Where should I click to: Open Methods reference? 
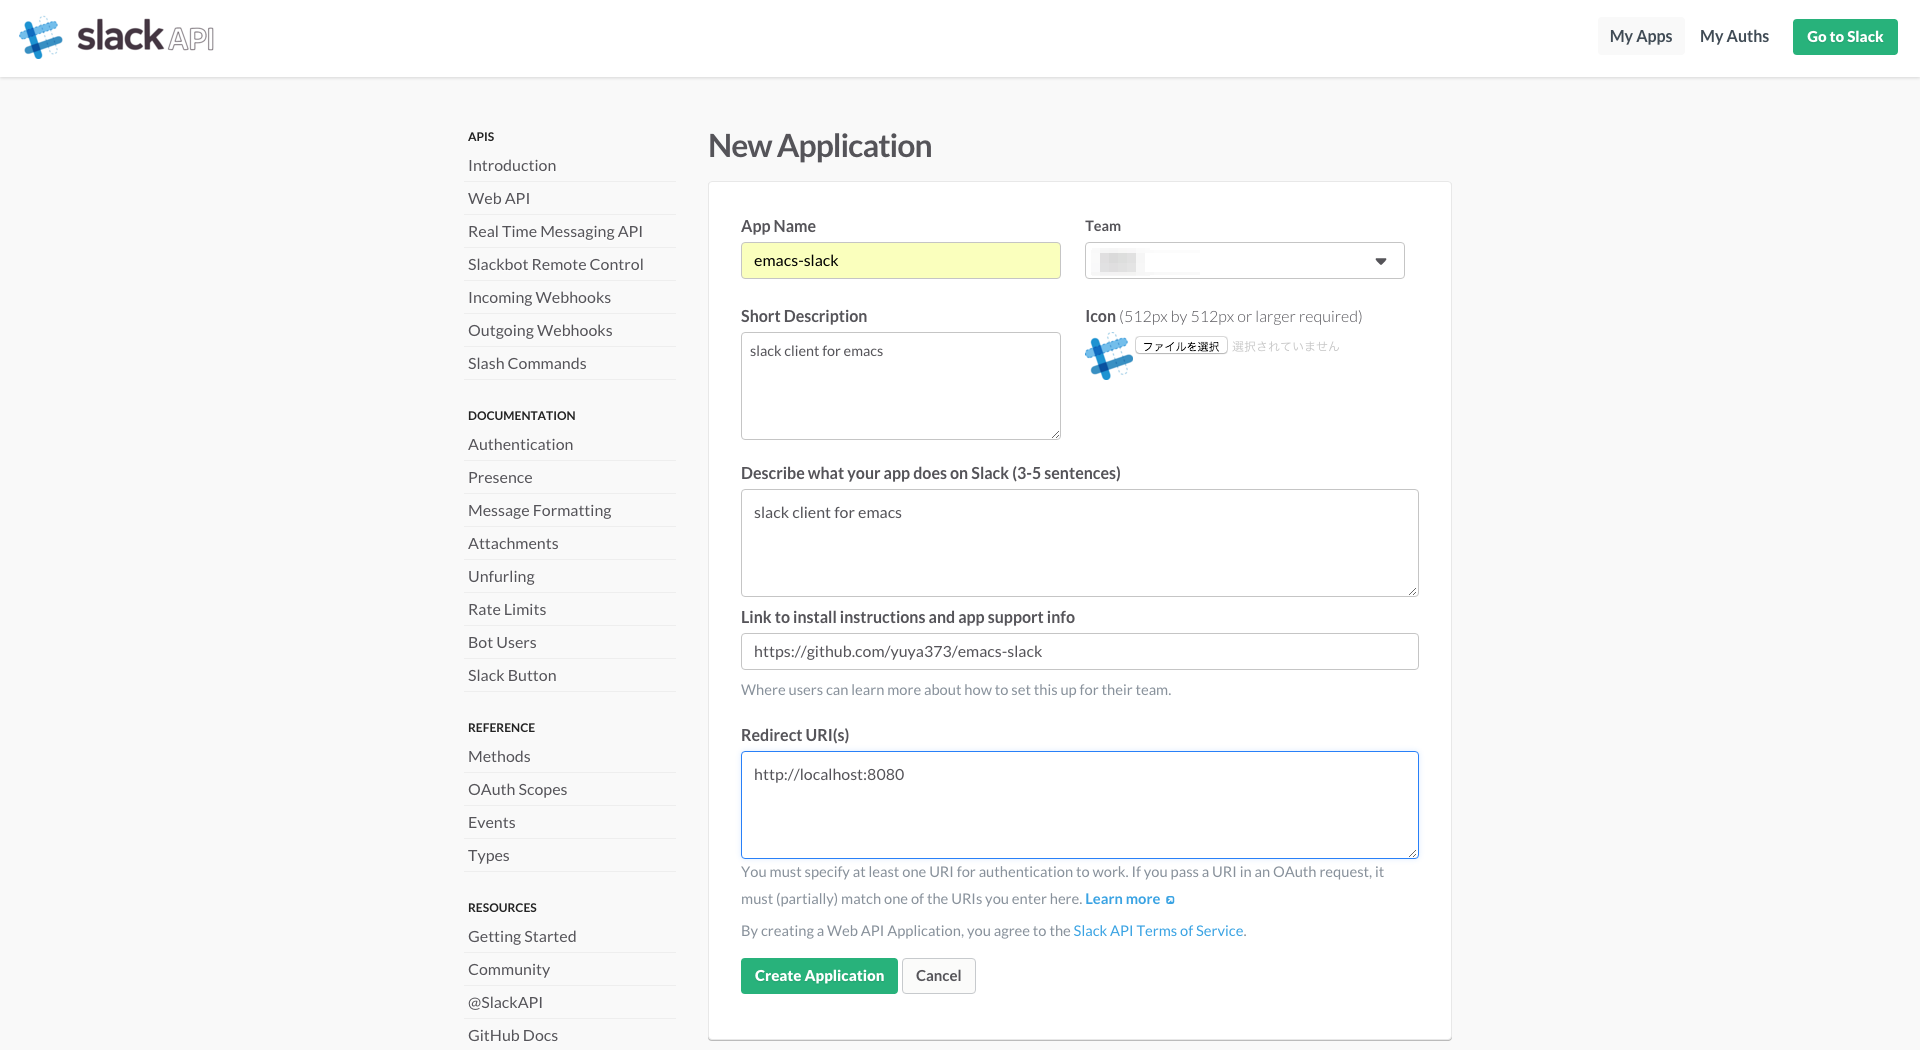point(499,757)
